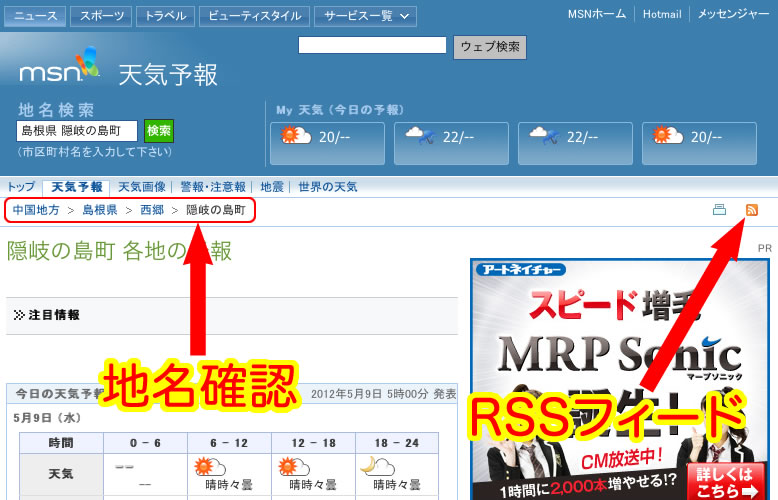
Task: Click the printer icon
Action: pos(719,210)
